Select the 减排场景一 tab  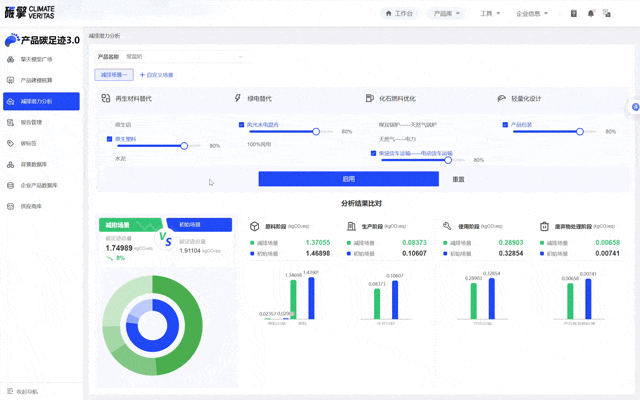click(x=113, y=75)
